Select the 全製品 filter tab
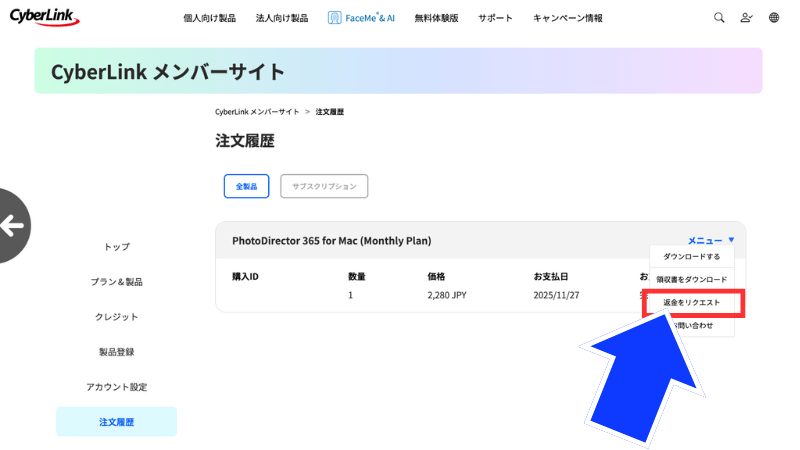 [246, 186]
